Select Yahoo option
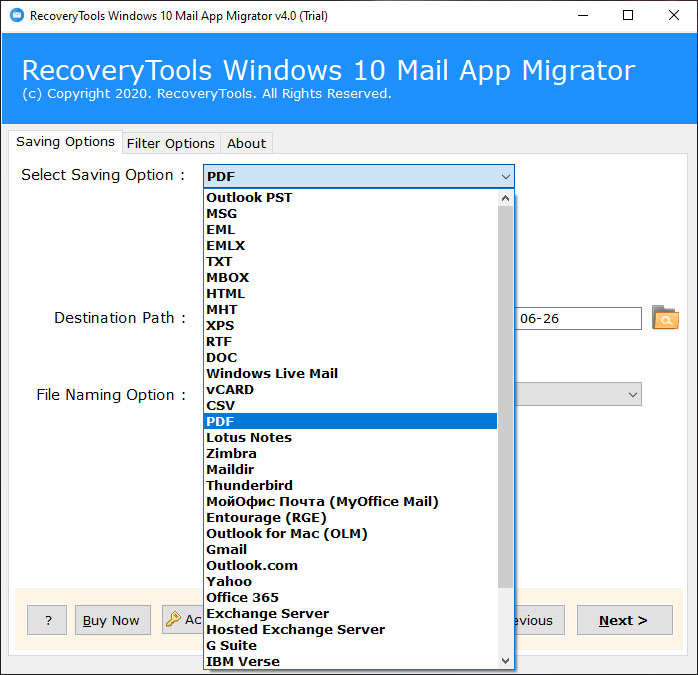698x675 pixels. 350,581
